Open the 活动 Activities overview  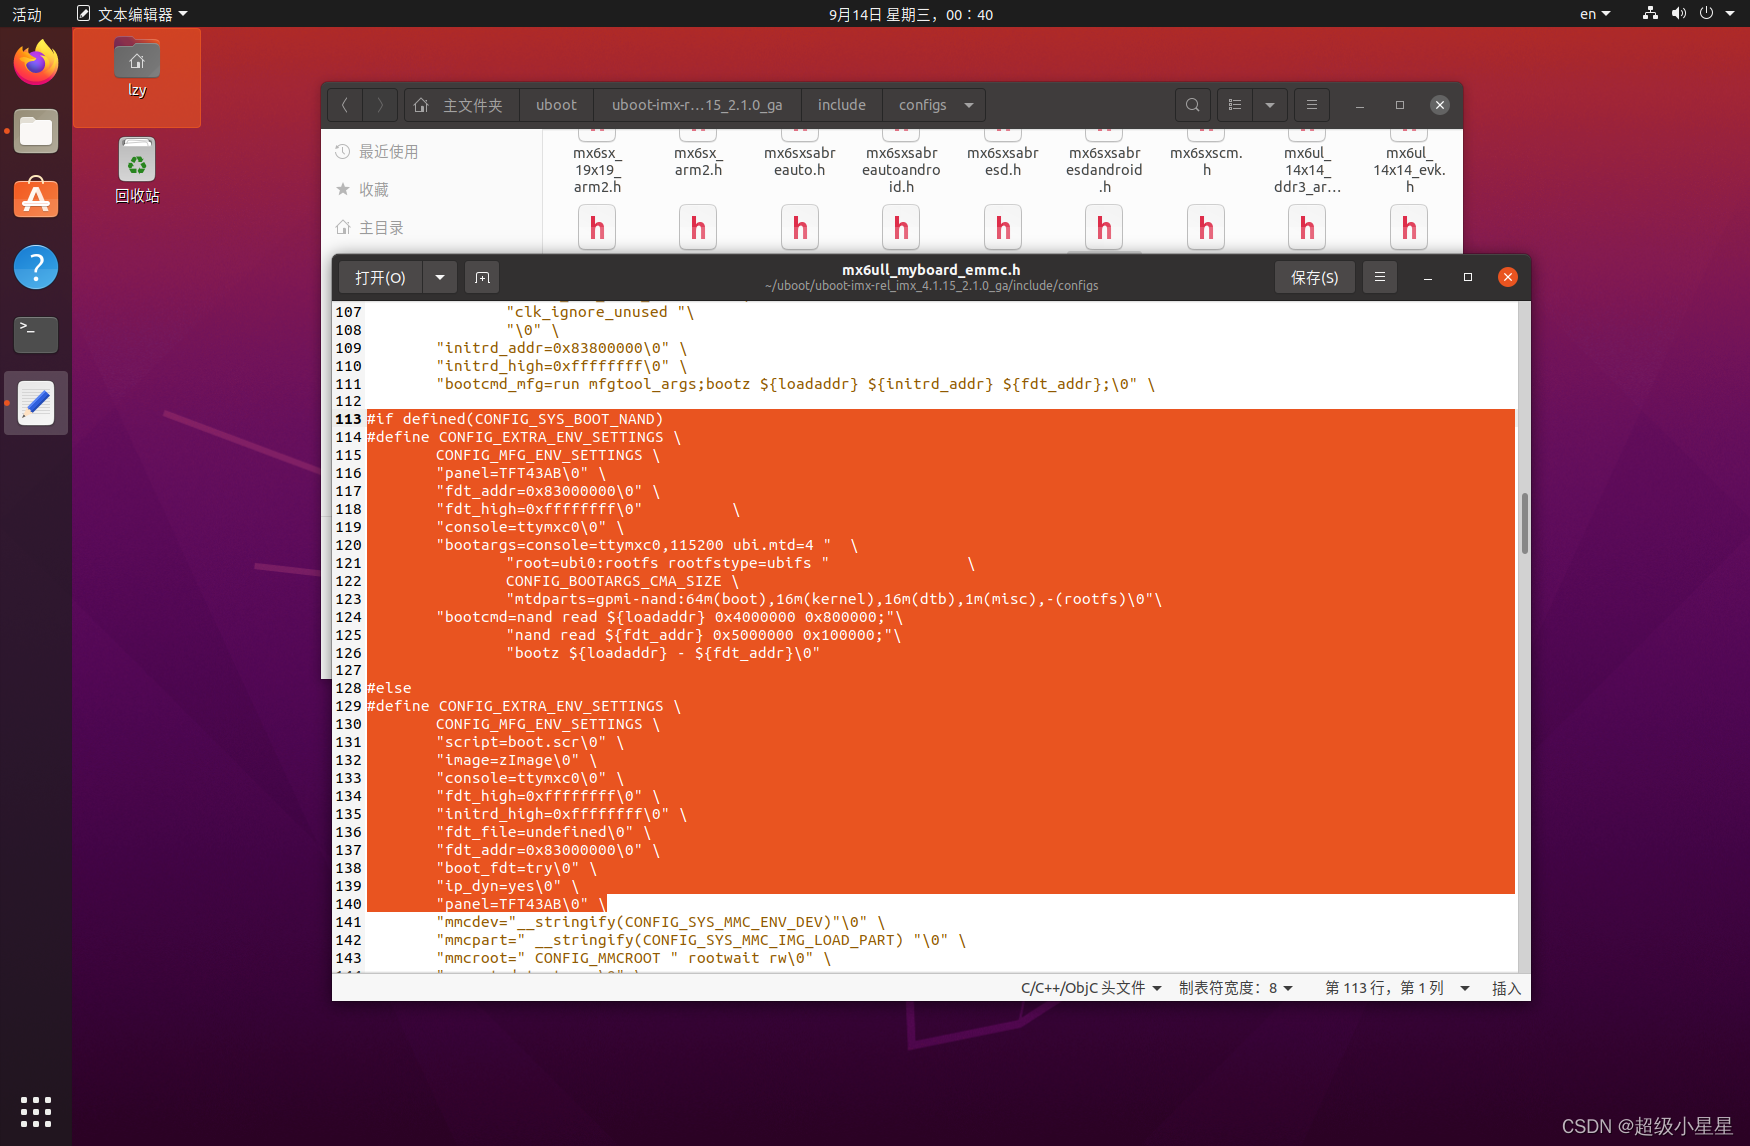point(26,14)
